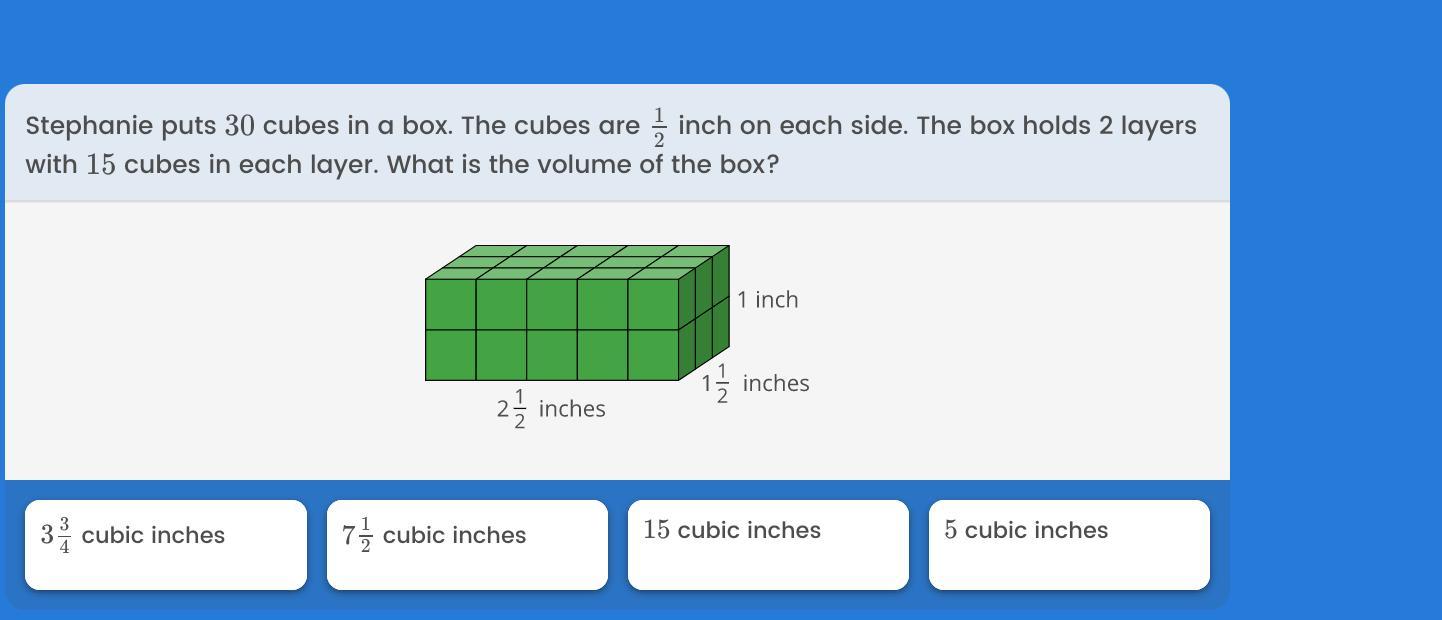1442x620 pixels.
Task: Click the 1/2 fraction in second answer
Action: [365, 535]
